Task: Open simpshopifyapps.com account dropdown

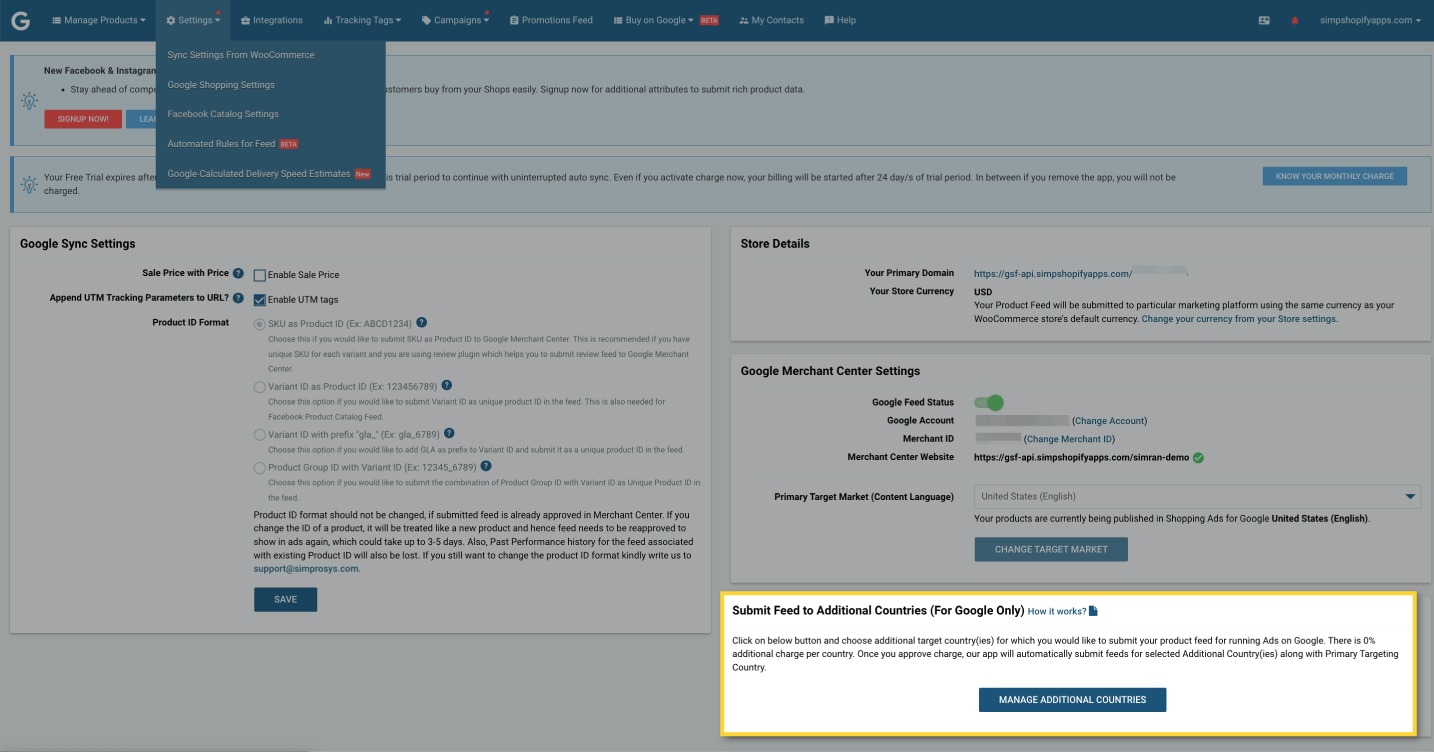Action: click(x=1370, y=20)
